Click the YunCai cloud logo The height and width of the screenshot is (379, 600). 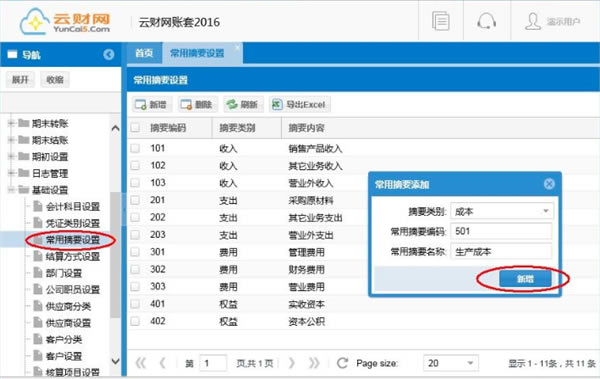[x=65, y=22]
